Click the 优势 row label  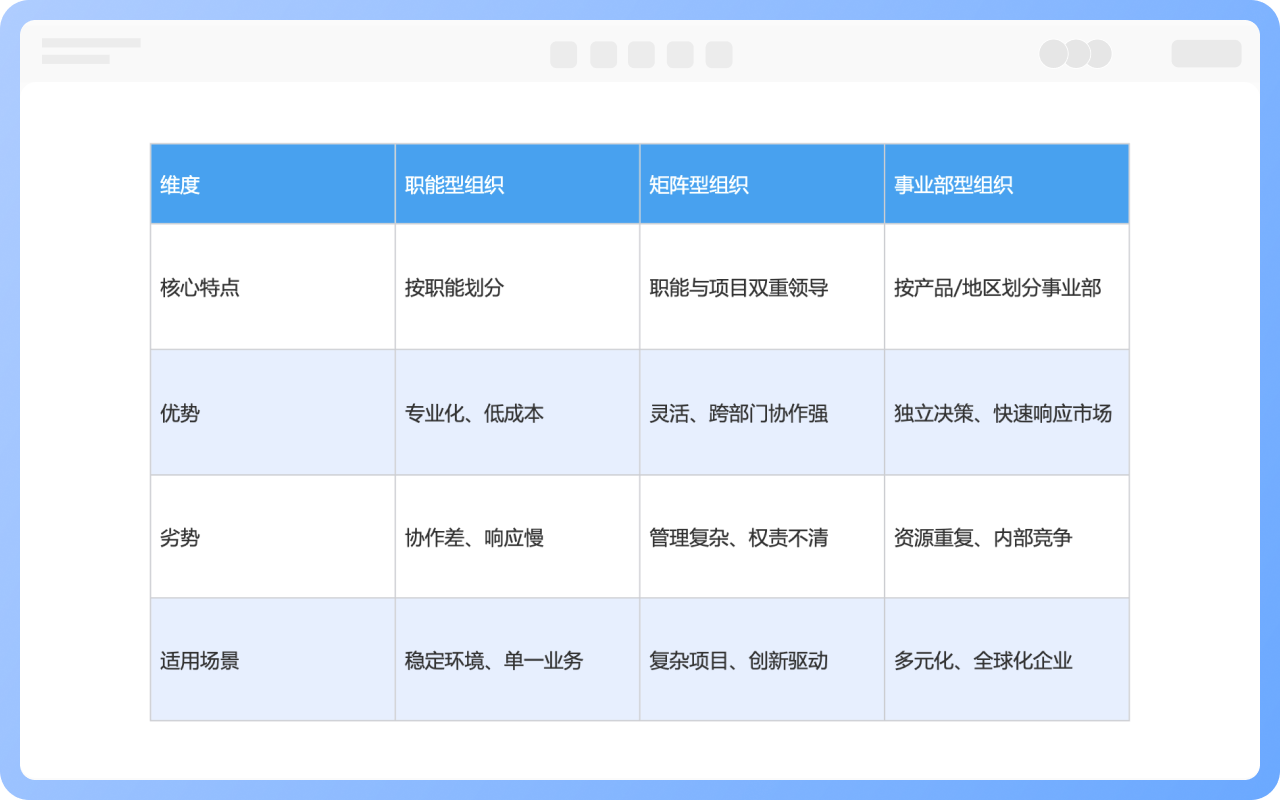click(272, 412)
